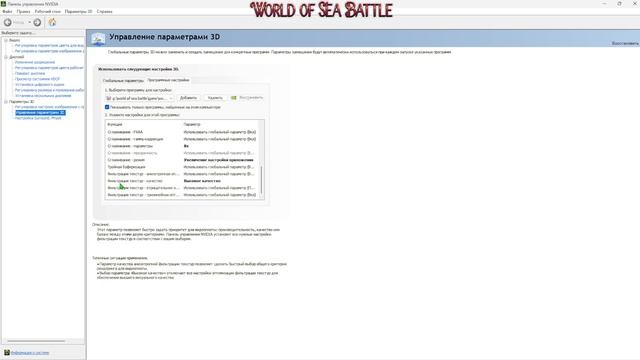Select the texture filtering quality row
This screenshot has width=640, height=360.
(x=182, y=181)
